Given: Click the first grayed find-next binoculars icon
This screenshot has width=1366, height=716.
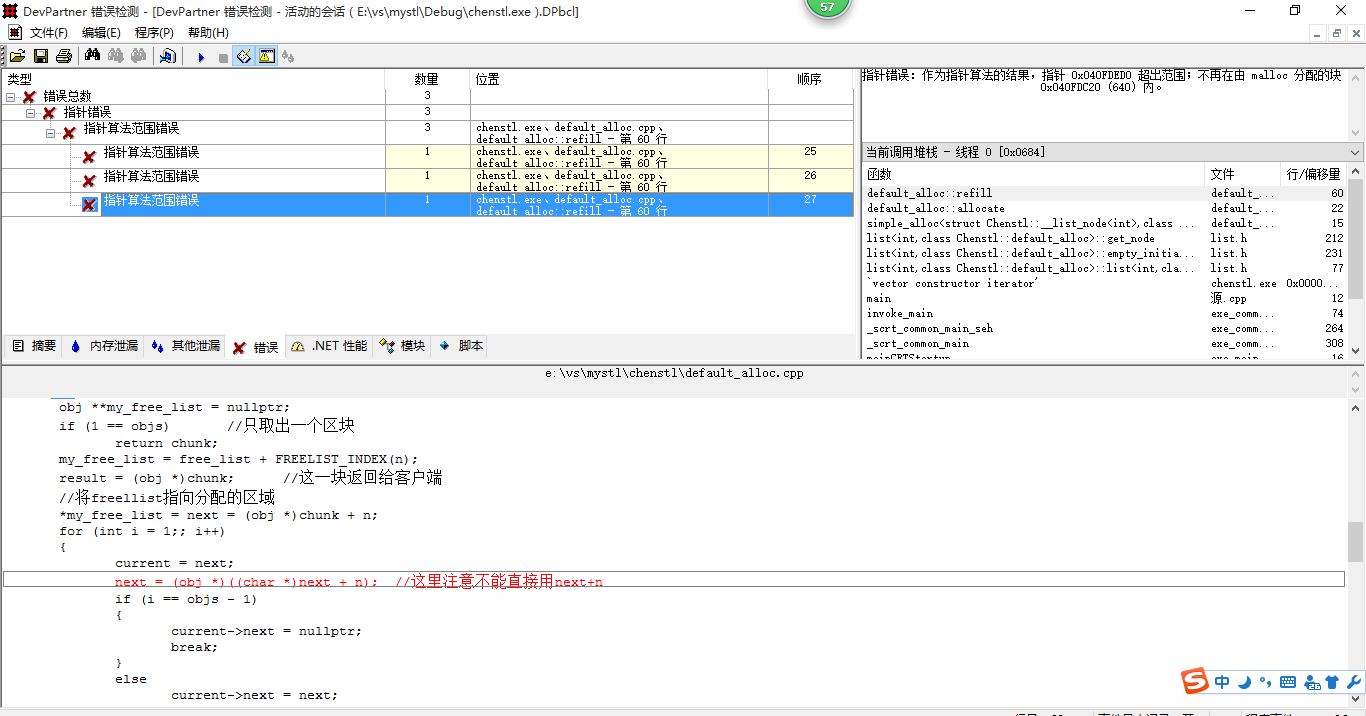Looking at the screenshot, I should coord(115,56).
